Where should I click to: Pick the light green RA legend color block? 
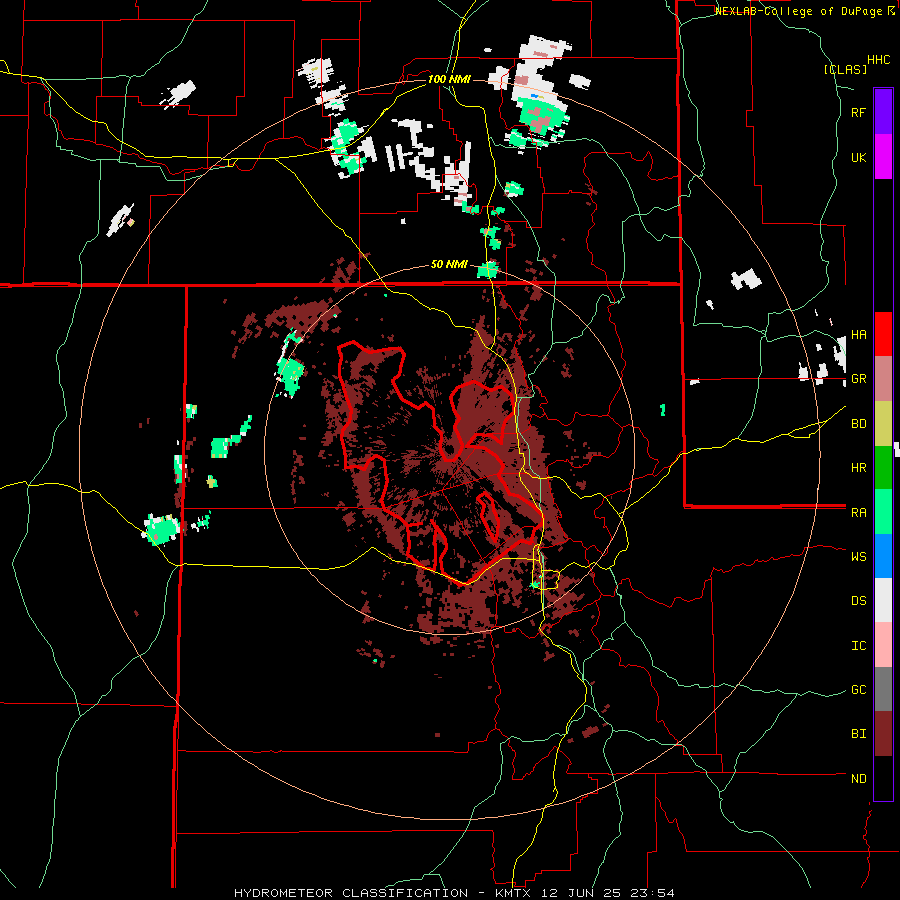point(883,512)
